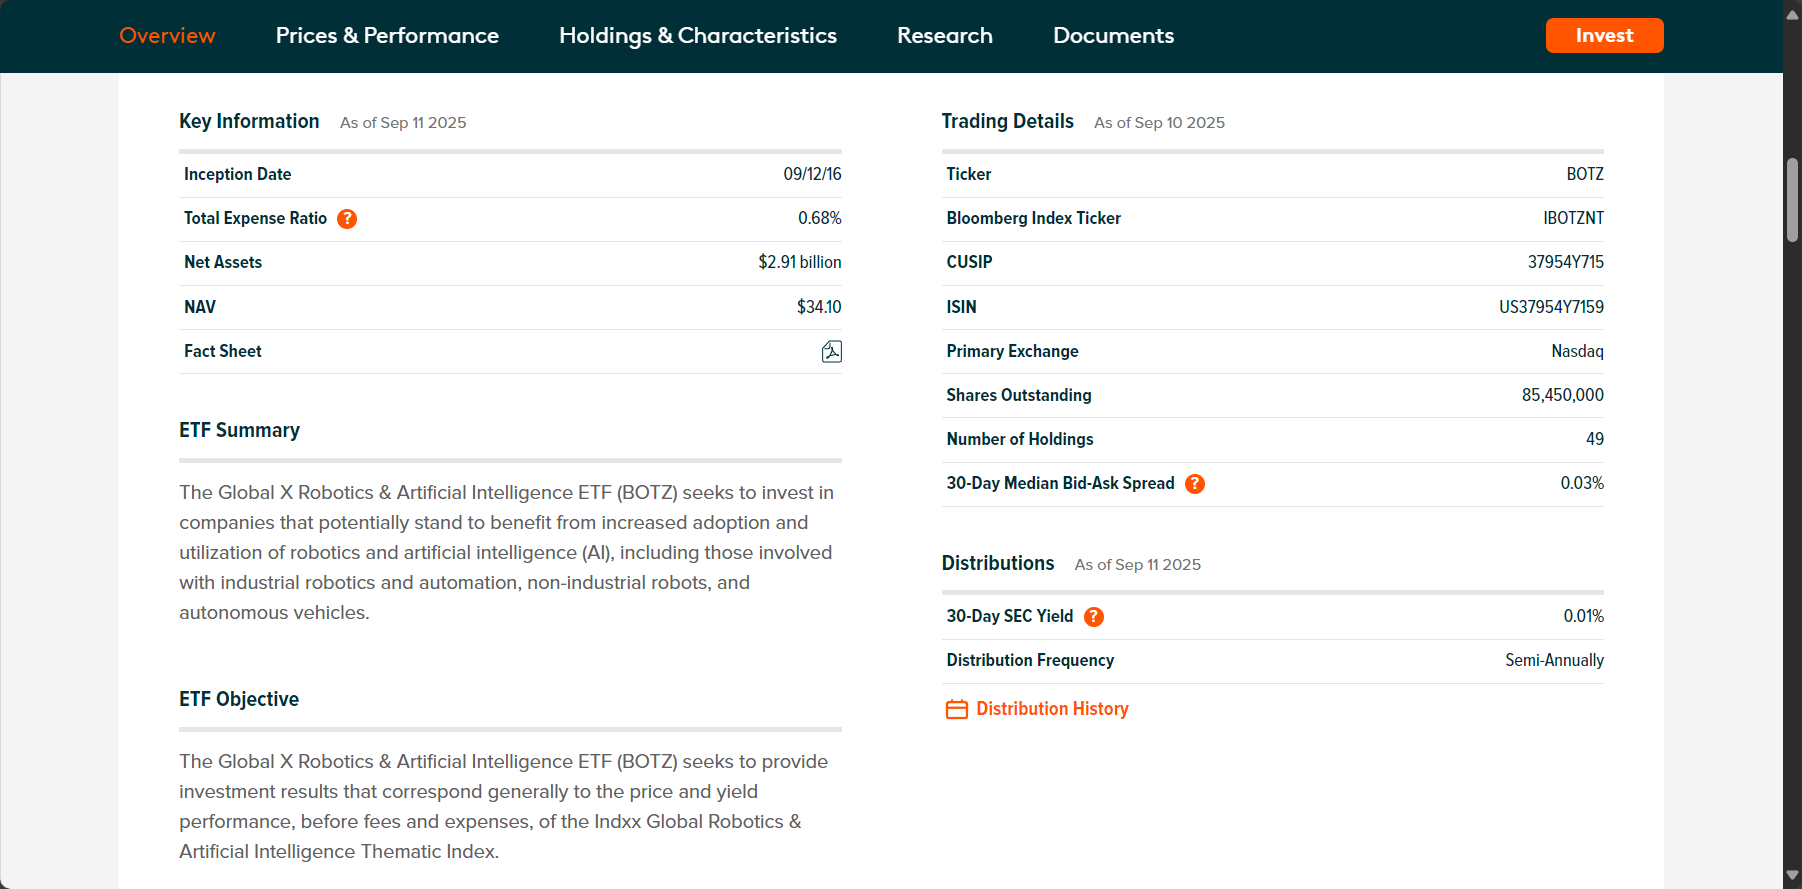Click Trading Details 'As of Sep 10 2025' date
This screenshot has width=1802, height=889.
coord(1159,123)
